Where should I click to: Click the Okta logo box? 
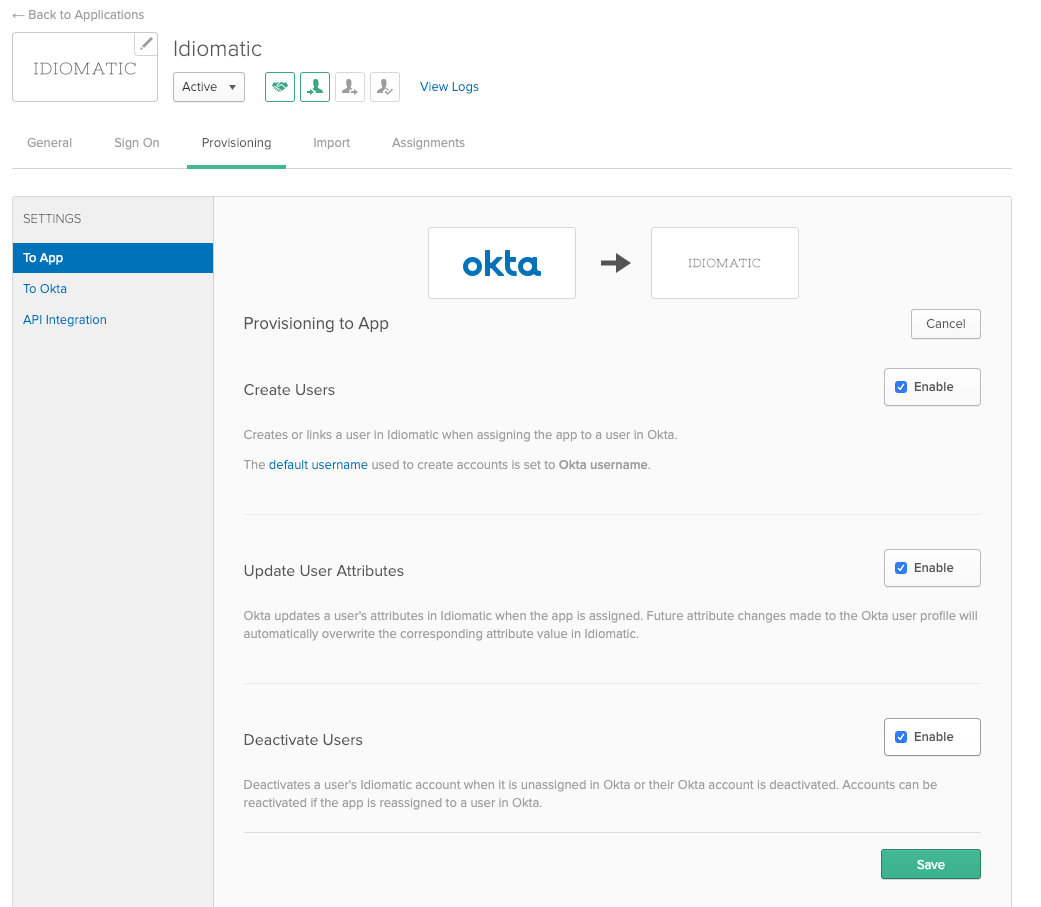(x=502, y=263)
